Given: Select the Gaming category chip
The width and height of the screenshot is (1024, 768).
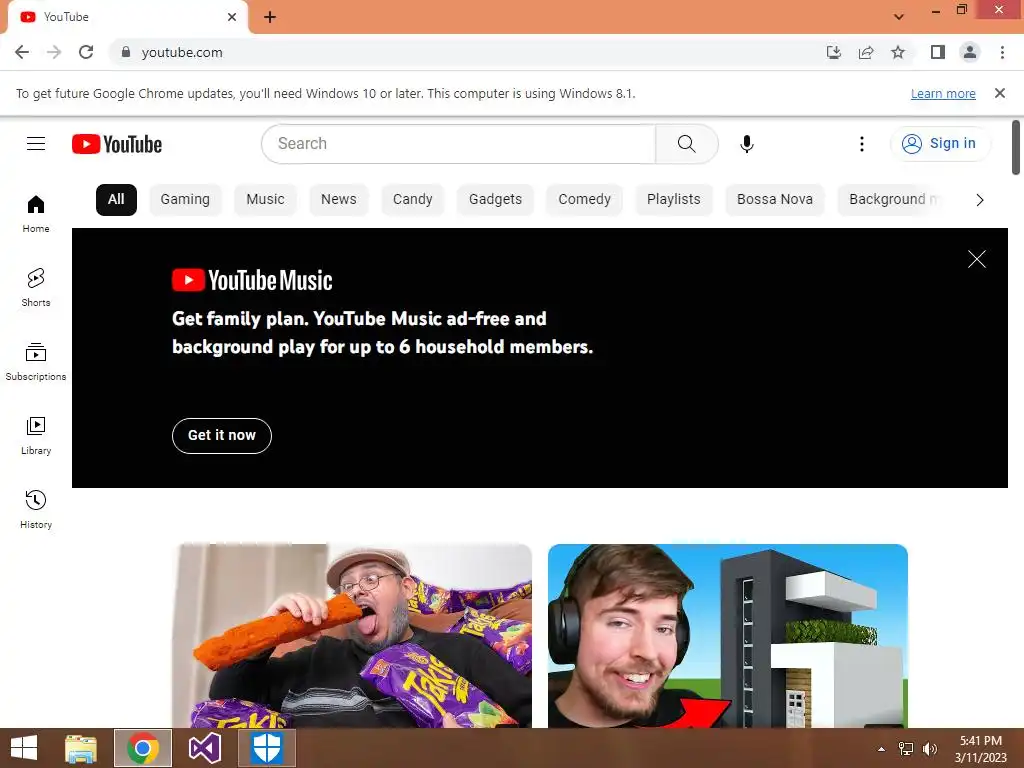Looking at the screenshot, I should [x=185, y=200].
